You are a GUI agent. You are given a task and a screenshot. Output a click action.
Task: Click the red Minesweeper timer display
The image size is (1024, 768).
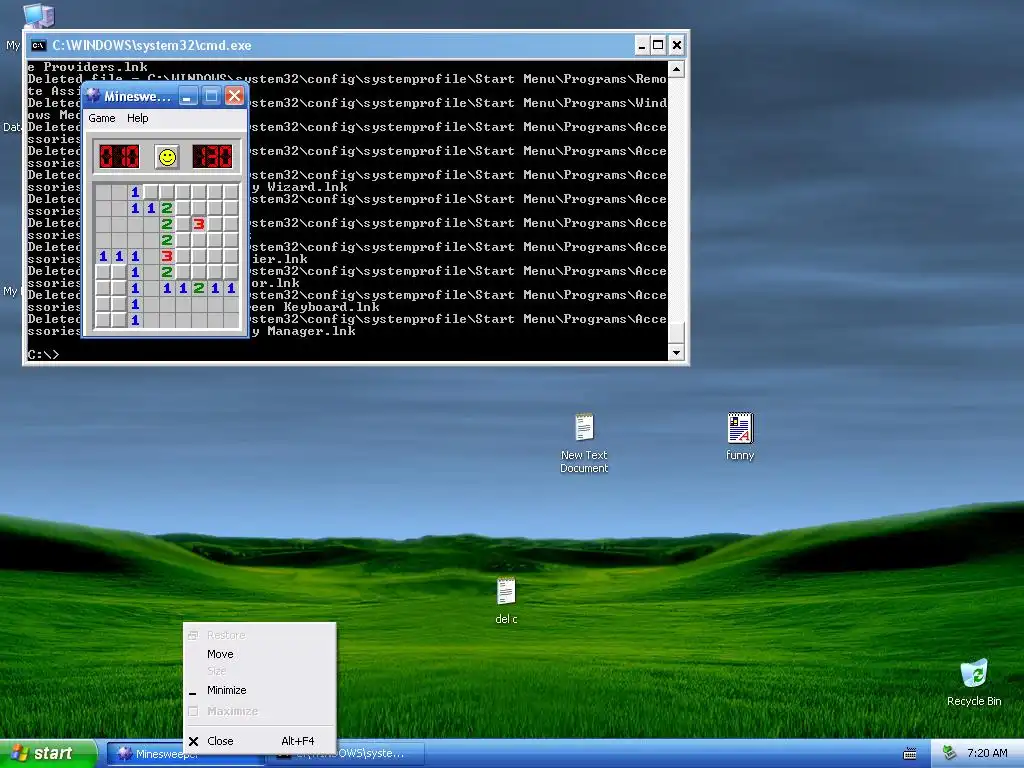pos(212,157)
